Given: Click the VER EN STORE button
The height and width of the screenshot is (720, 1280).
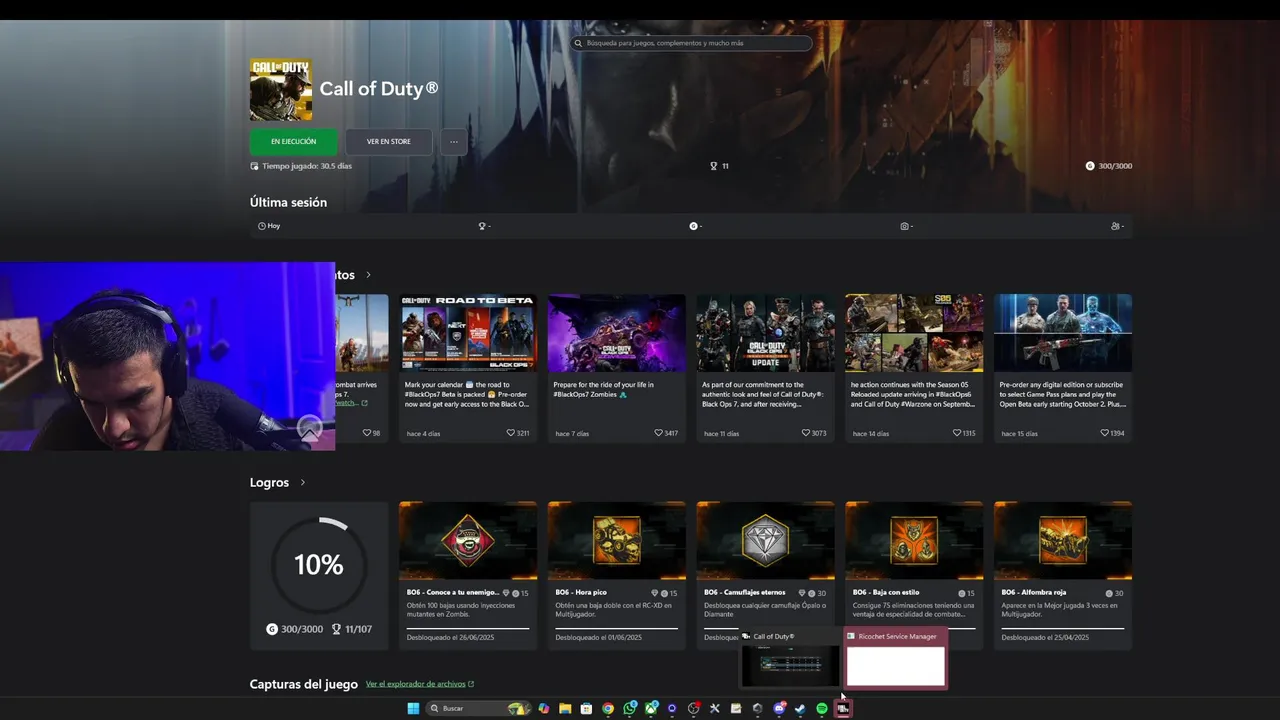Looking at the screenshot, I should click(389, 142).
